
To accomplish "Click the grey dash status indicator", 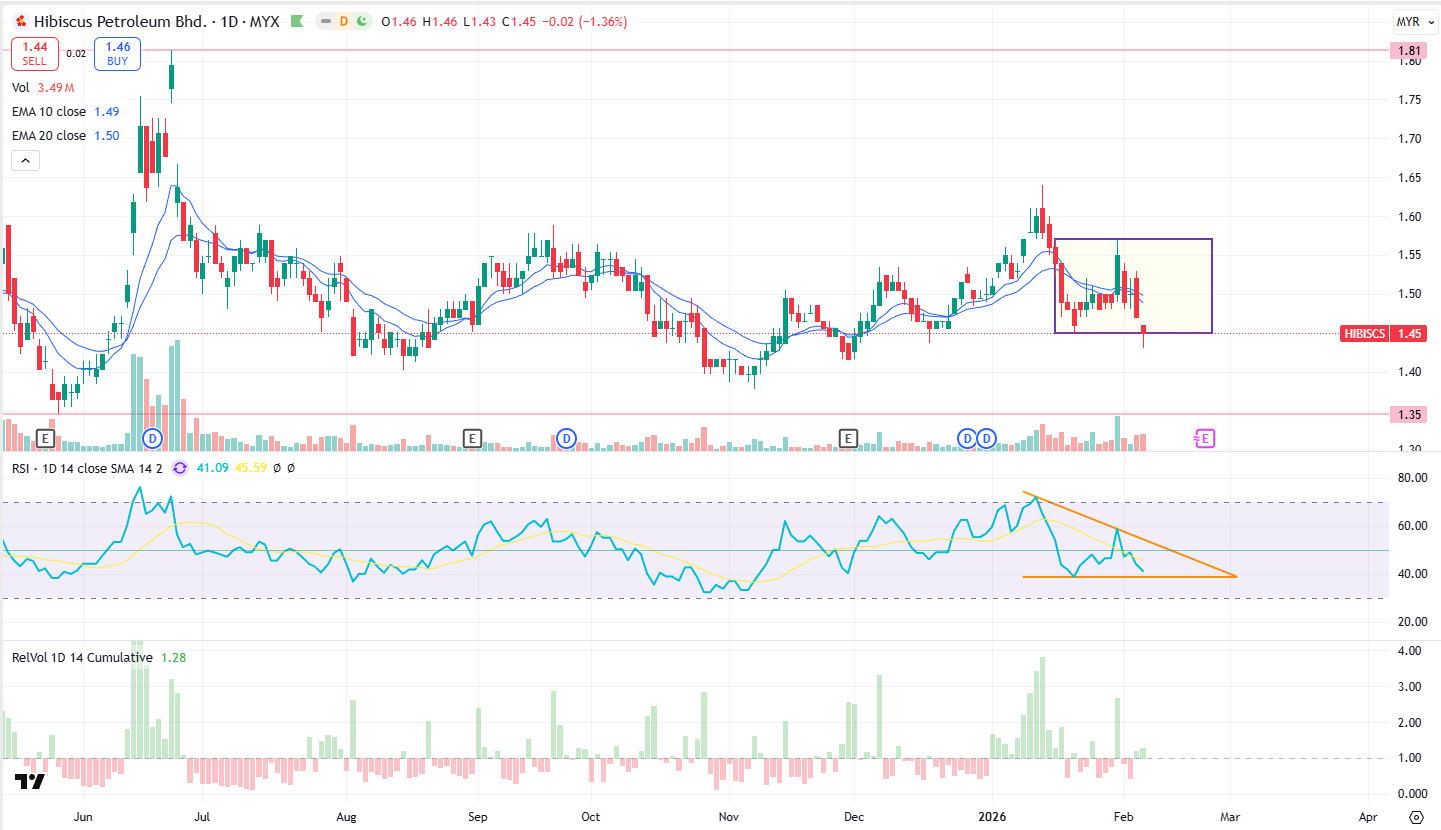I will [x=327, y=21].
